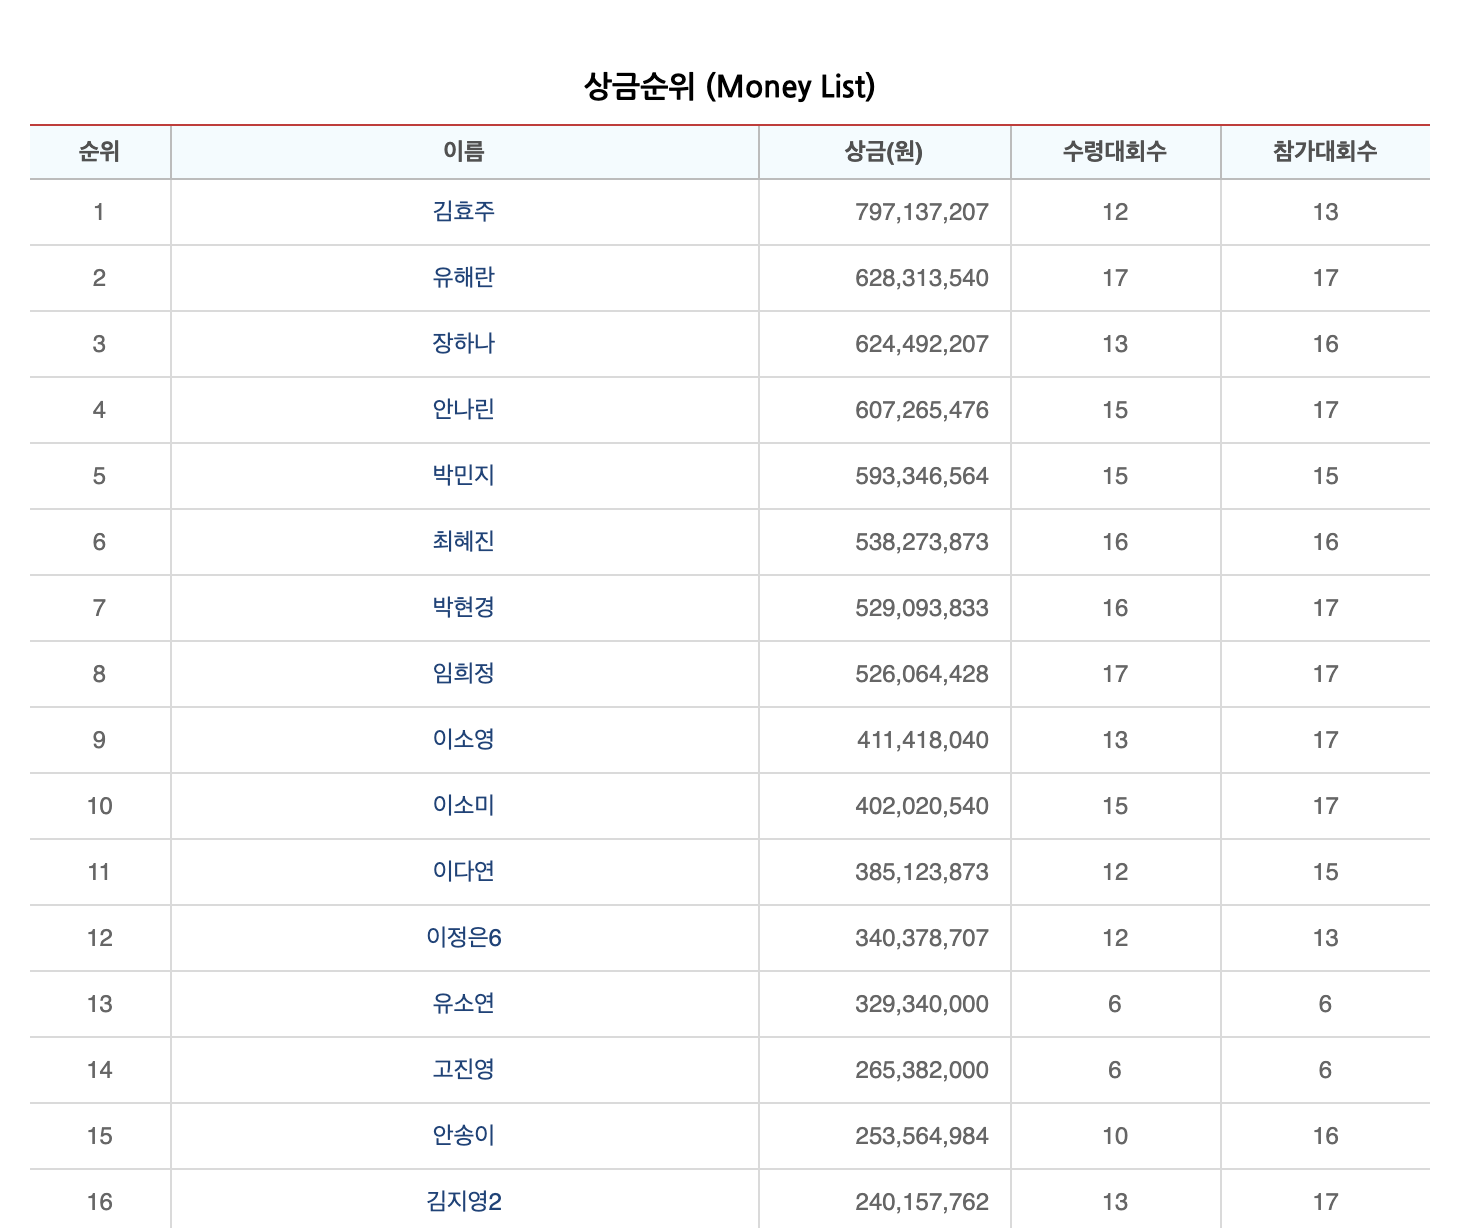The height and width of the screenshot is (1228, 1458).
Task: Open player 이소영's profile link
Action: [x=464, y=740]
